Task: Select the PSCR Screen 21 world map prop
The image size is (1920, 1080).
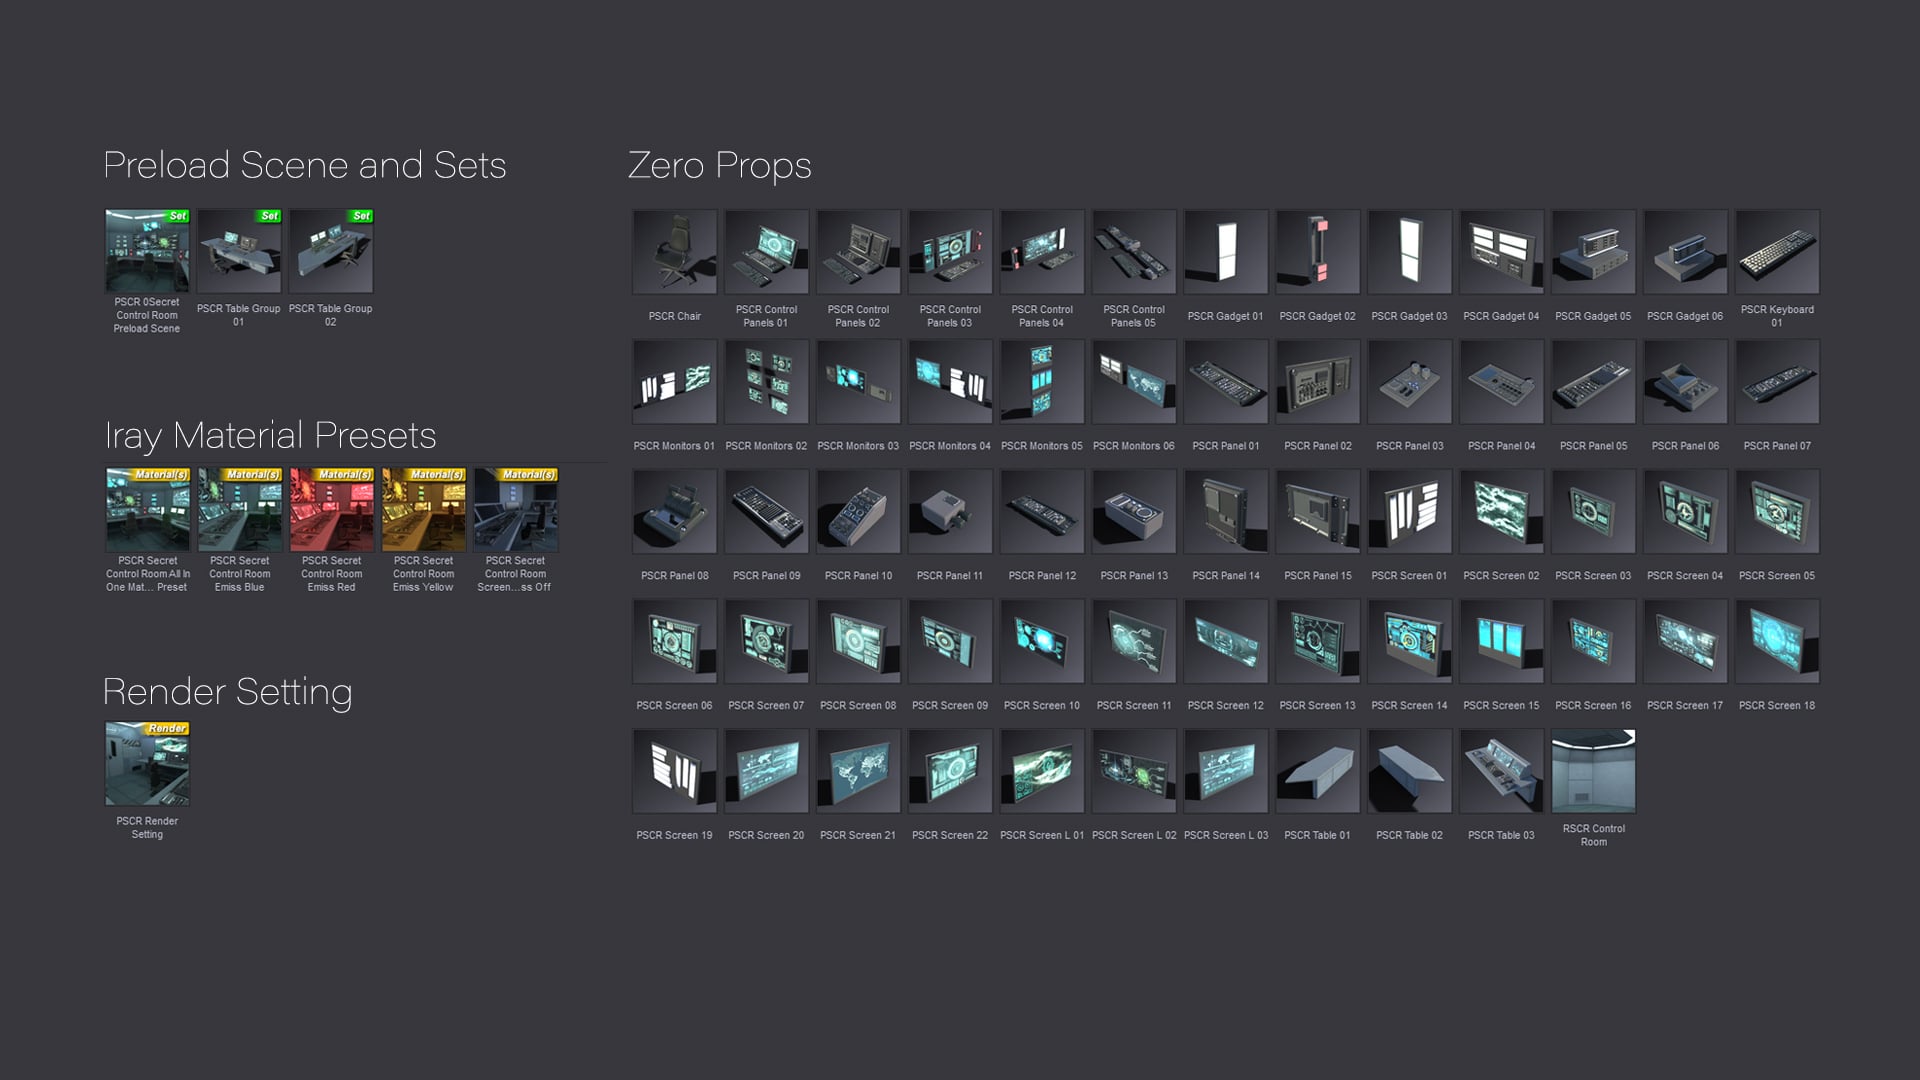Action: tap(858, 771)
